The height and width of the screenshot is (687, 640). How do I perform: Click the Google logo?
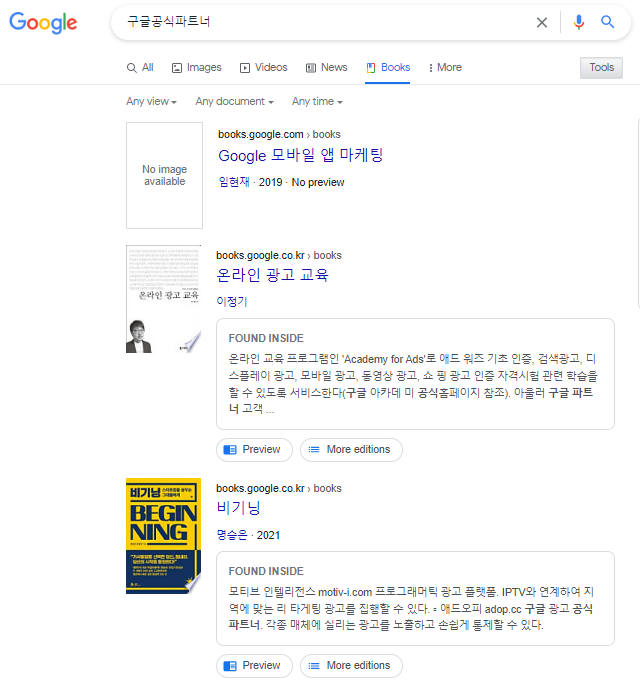pos(43,23)
